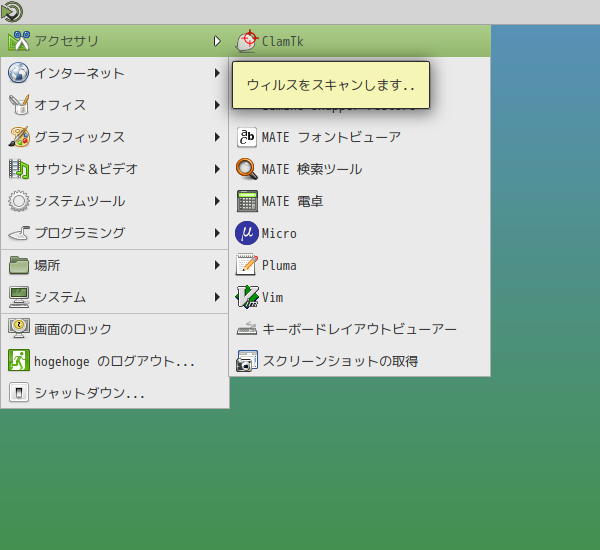Launch MATE 電卓 via its label
The width and height of the screenshot is (600, 550).
click(292, 201)
